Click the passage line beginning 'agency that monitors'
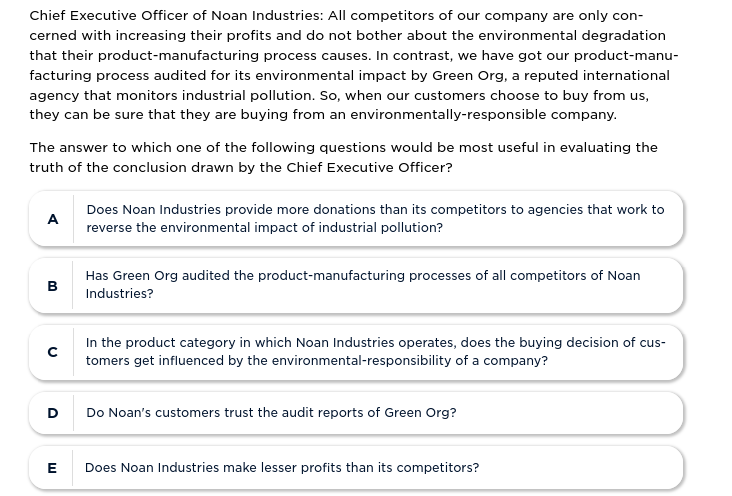The image size is (732, 496). click(338, 95)
